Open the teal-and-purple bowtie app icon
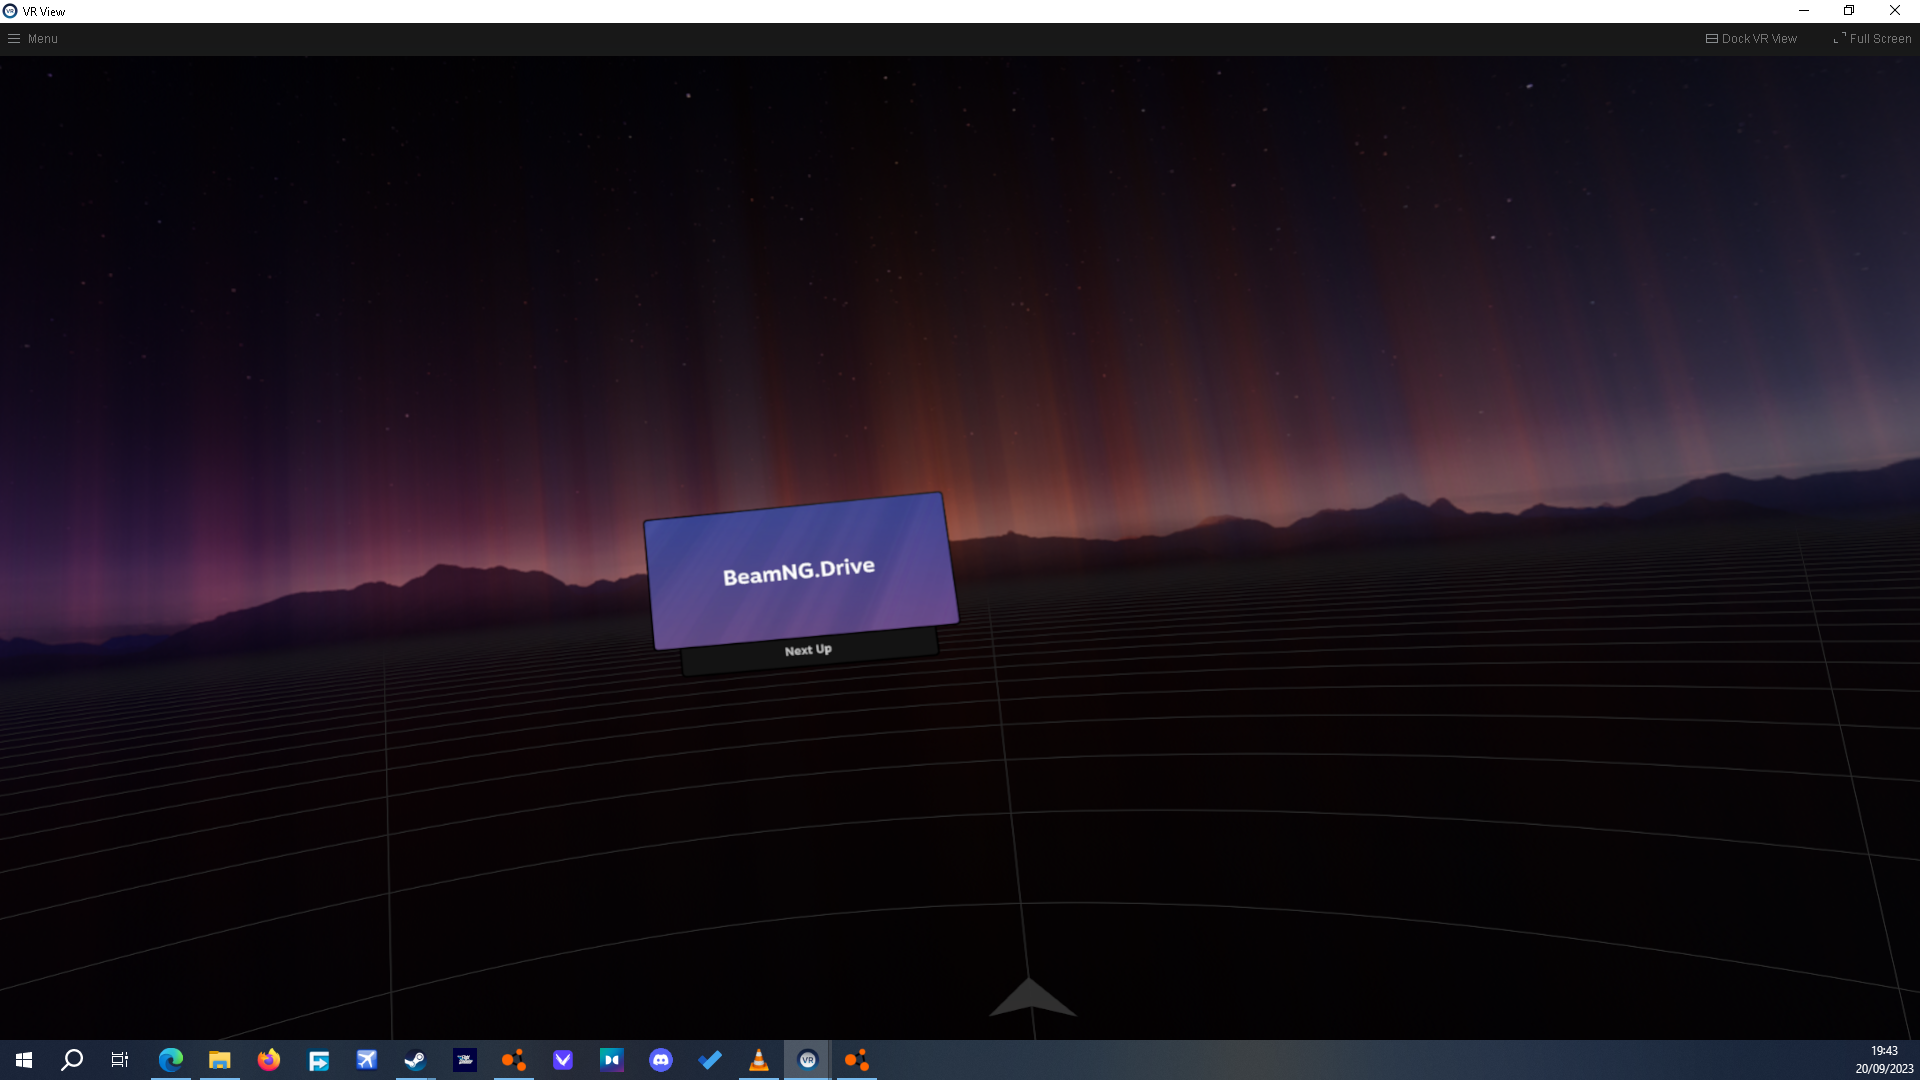The image size is (1920, 1080). (612, 1060)
